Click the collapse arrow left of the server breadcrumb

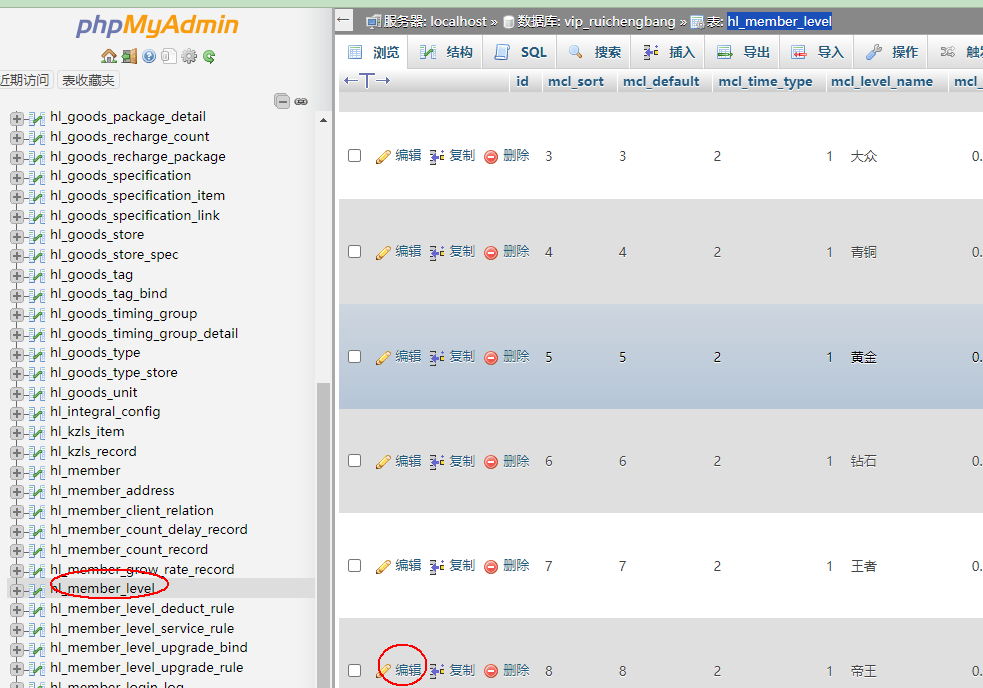click(x=344, y=20)
